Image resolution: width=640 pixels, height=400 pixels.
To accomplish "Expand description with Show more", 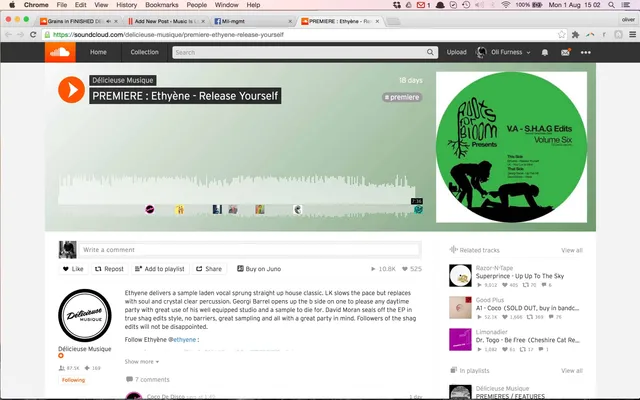I will point(142,362).
